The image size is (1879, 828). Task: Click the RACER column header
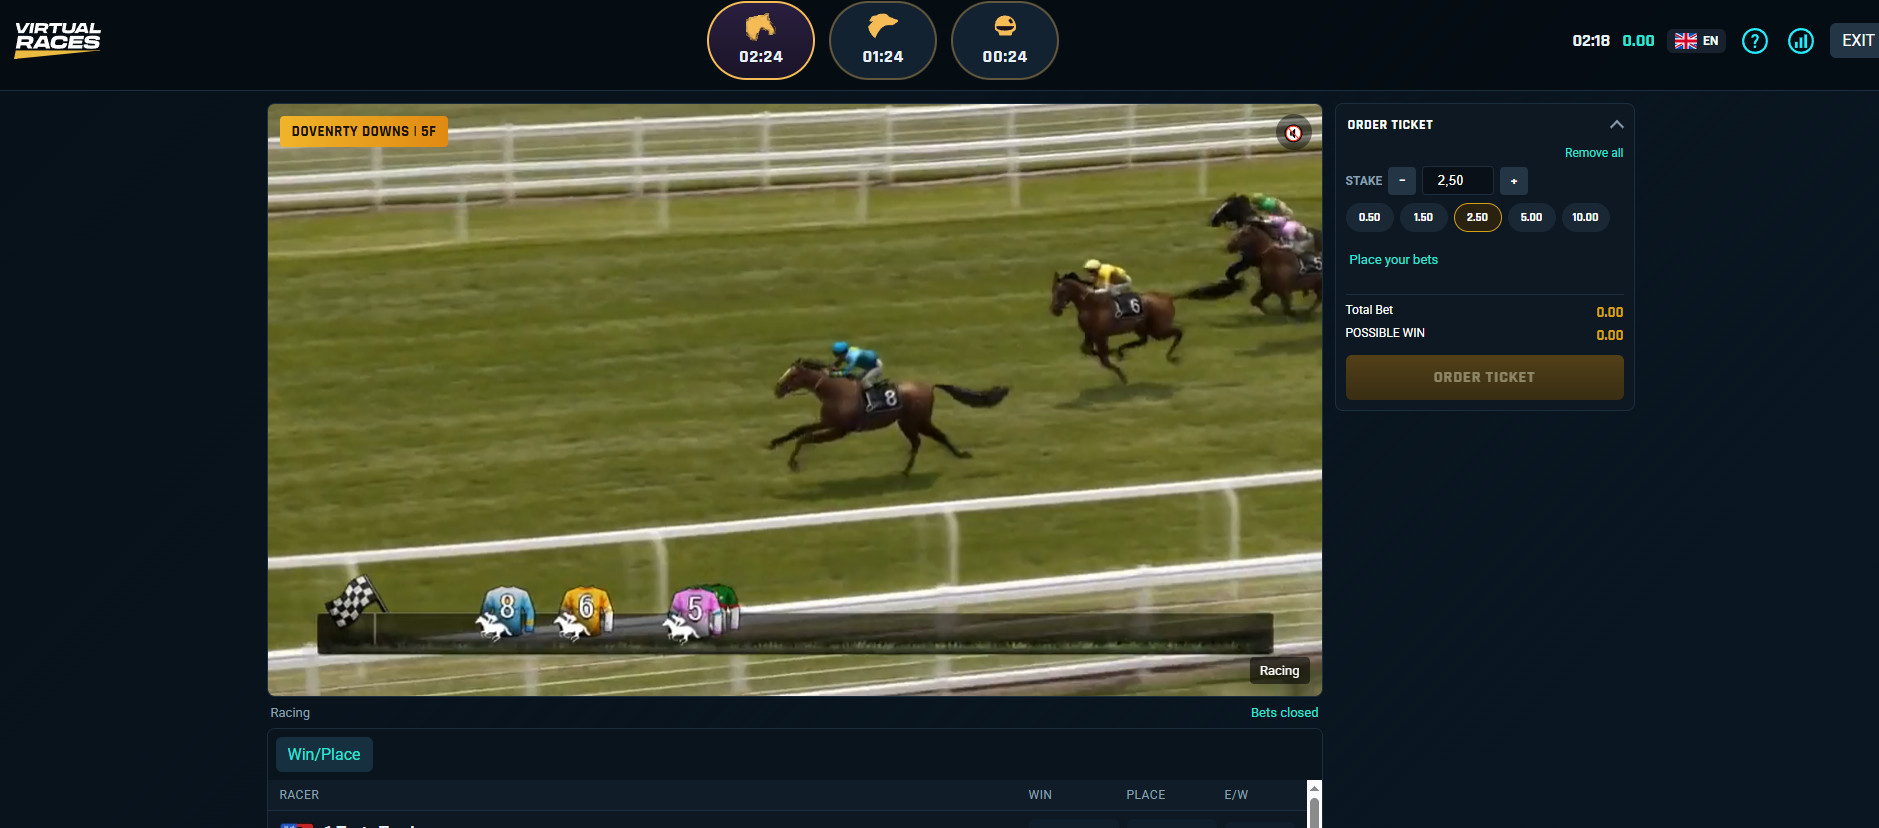tap(299, 795)
